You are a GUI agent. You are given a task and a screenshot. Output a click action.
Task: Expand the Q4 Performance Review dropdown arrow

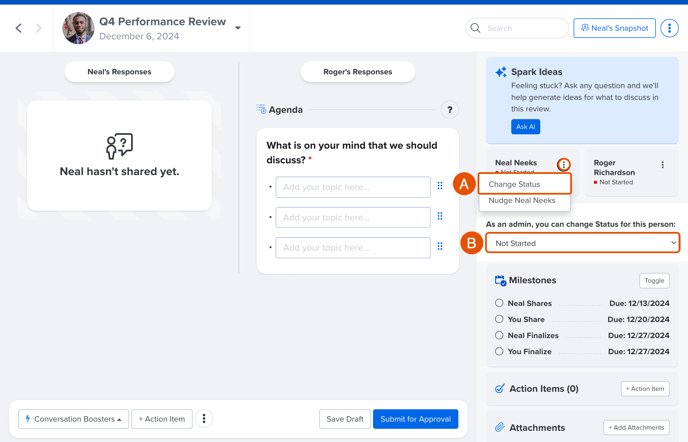pyautogui.click(x=238, y=28)
